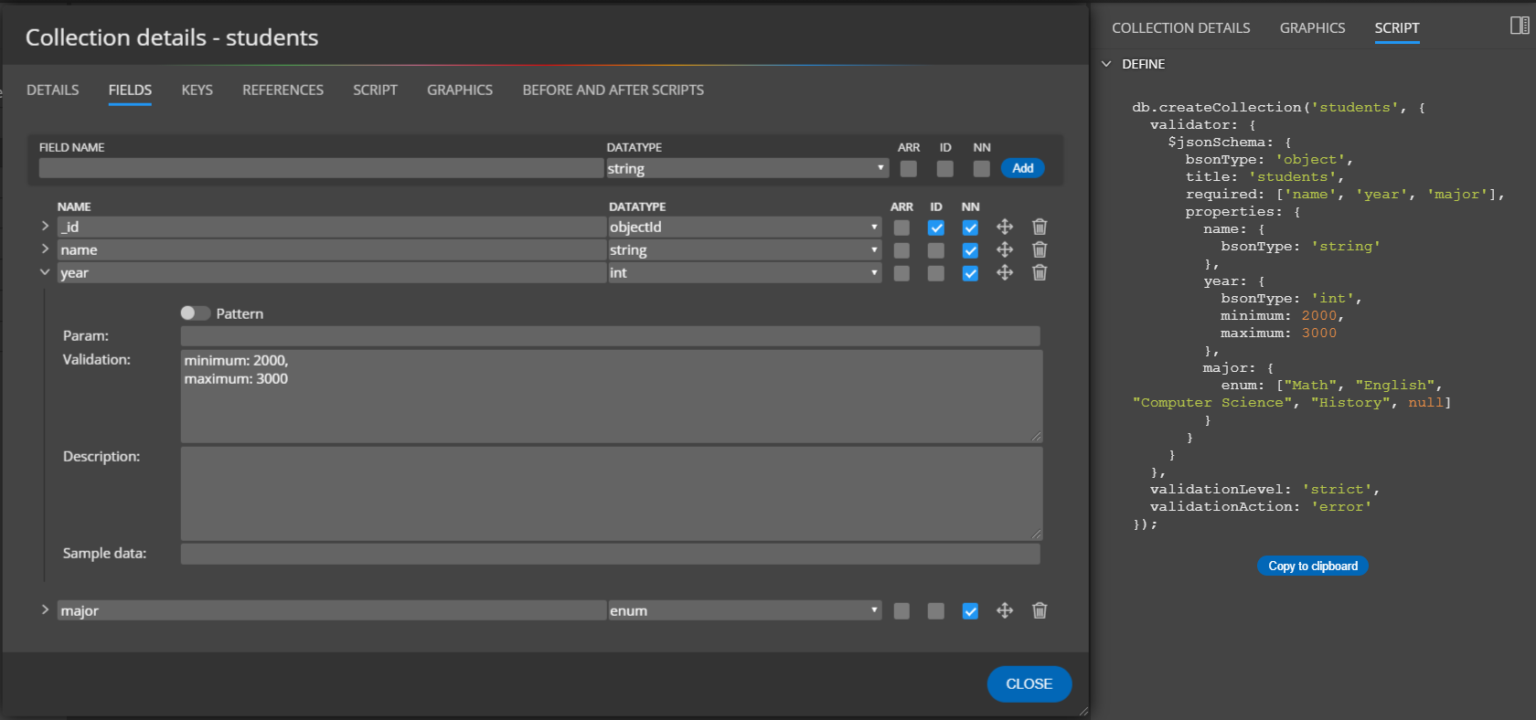Expand the major field row

pyautogui.click(x=45, y=609)
